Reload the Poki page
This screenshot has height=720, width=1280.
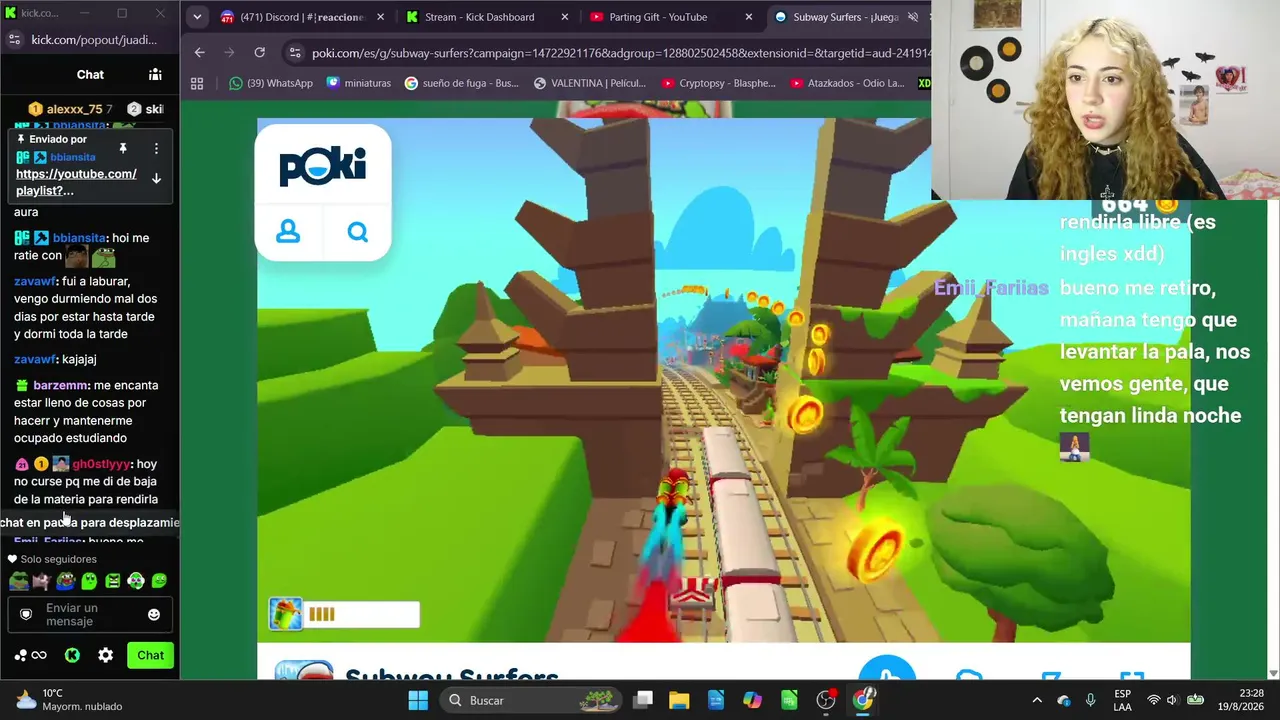click(x=260, y=53)
